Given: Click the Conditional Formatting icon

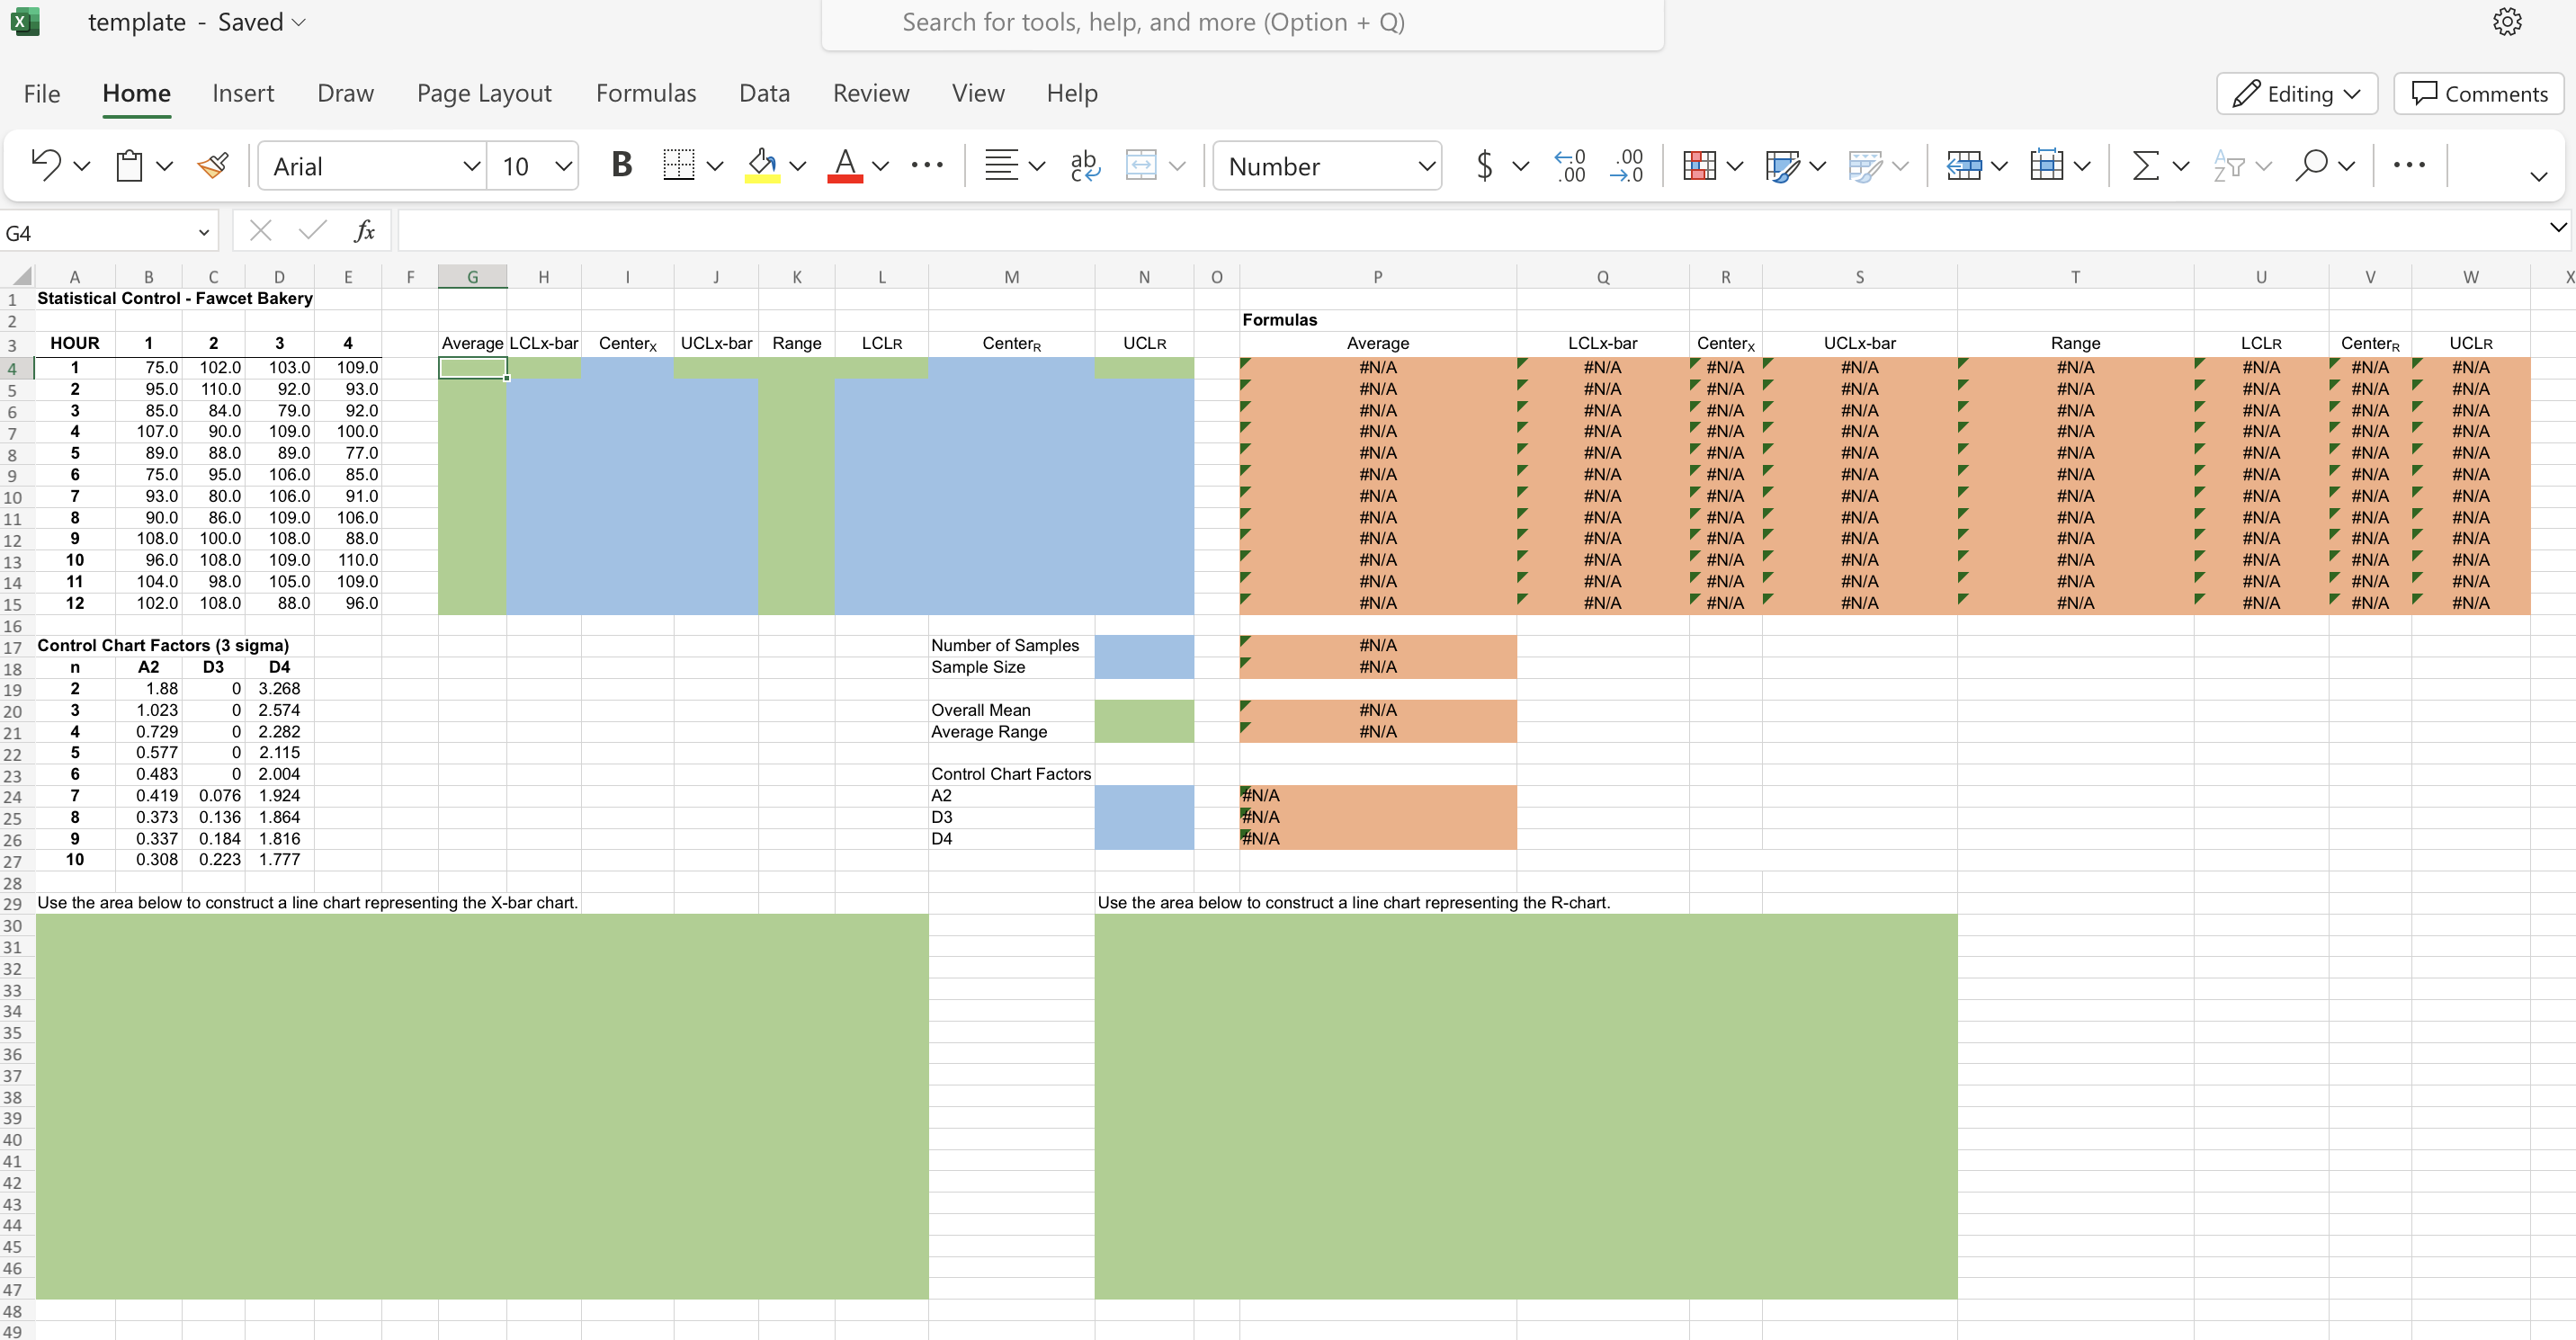Looking at the screenshot, I should click(1699, 165).
